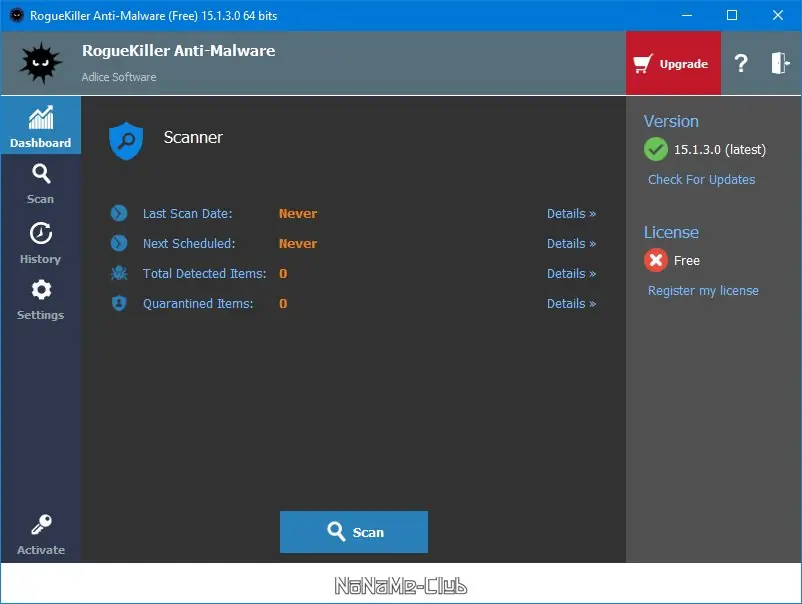Click the Last Scan Date 'Never' value
The image size is (802, 604).
click(298, 213)
